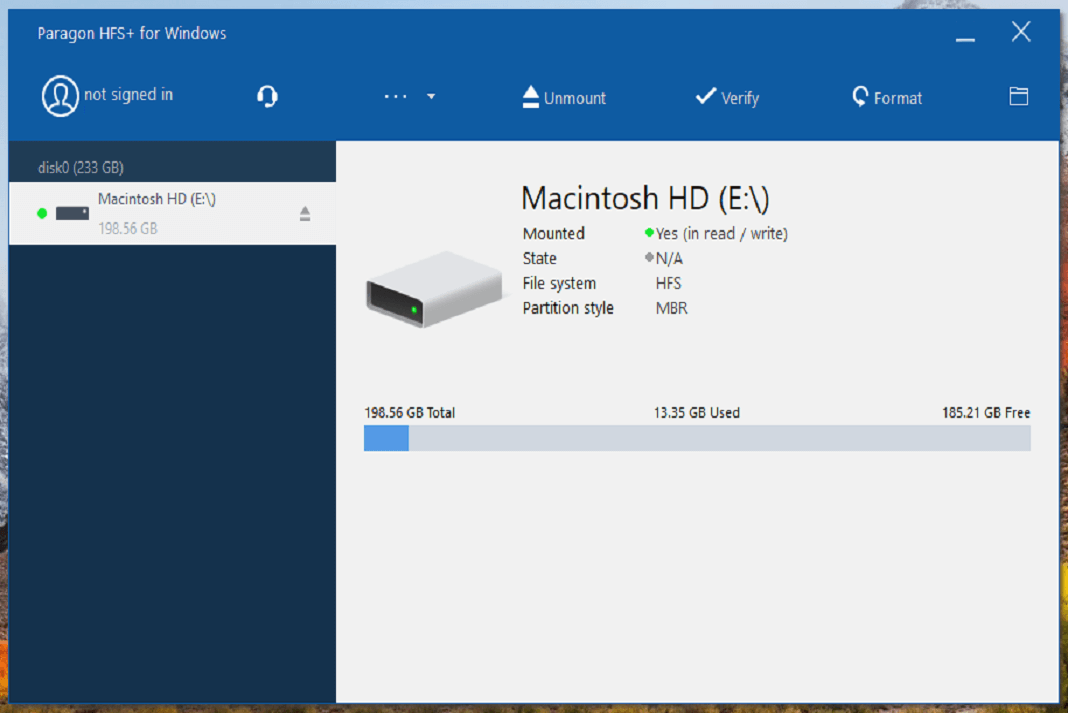Click the Format label in the toolbar
Viewport: 1068px width, 713px height.
(898, 98)
